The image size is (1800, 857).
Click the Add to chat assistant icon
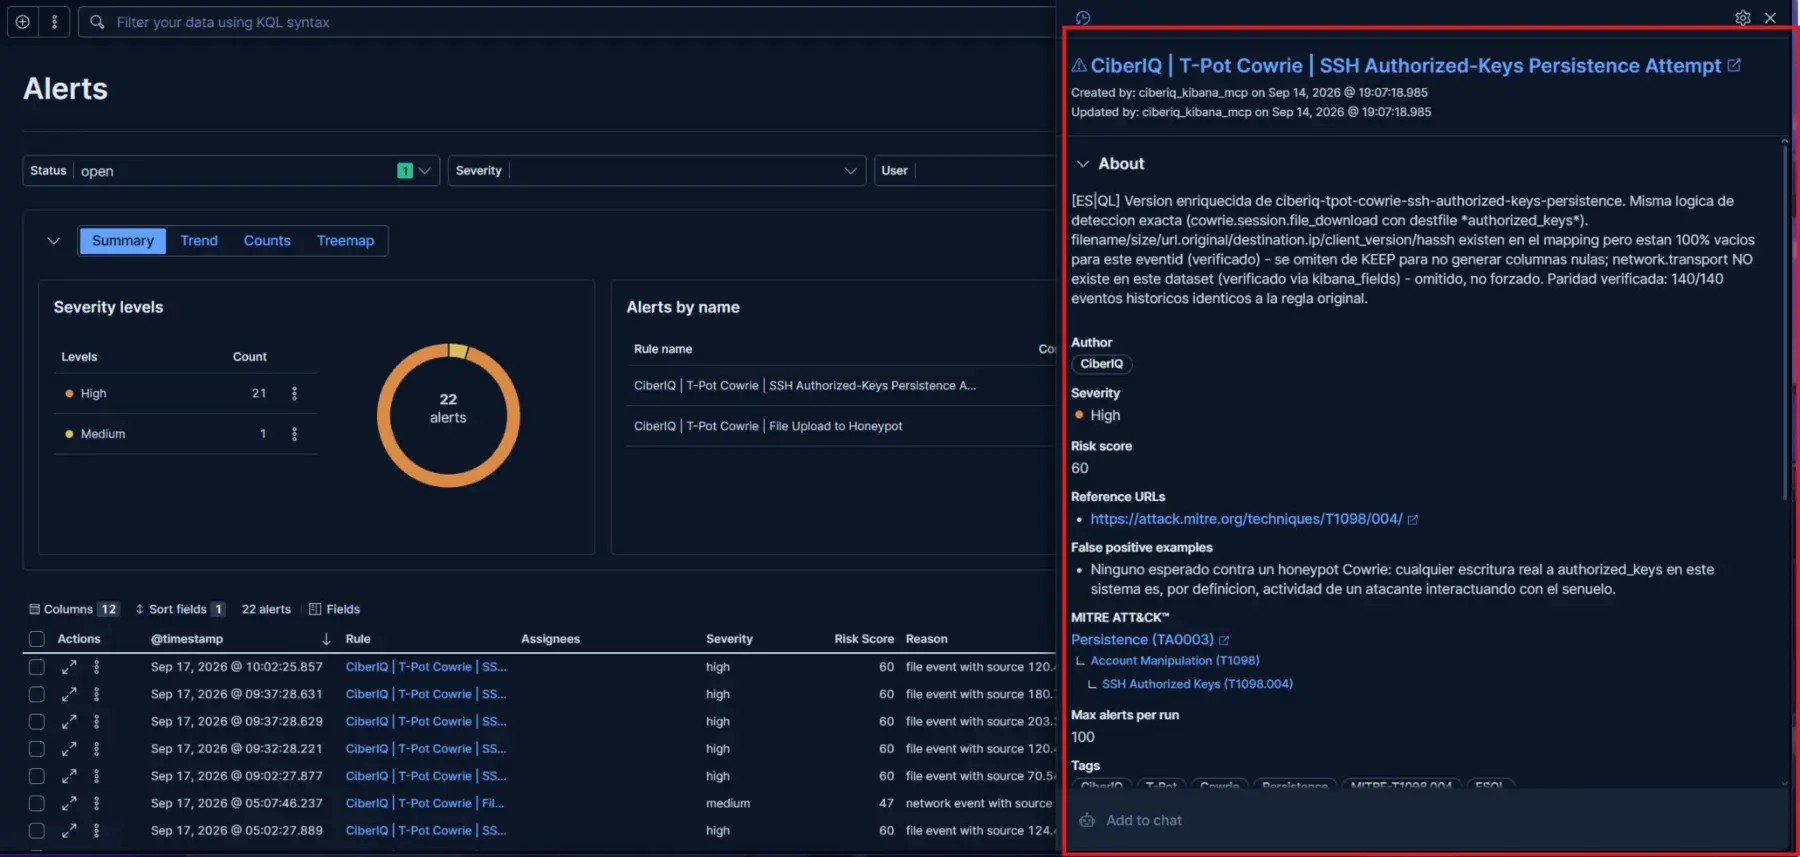pyautogui.click(x=1087, y=820)
